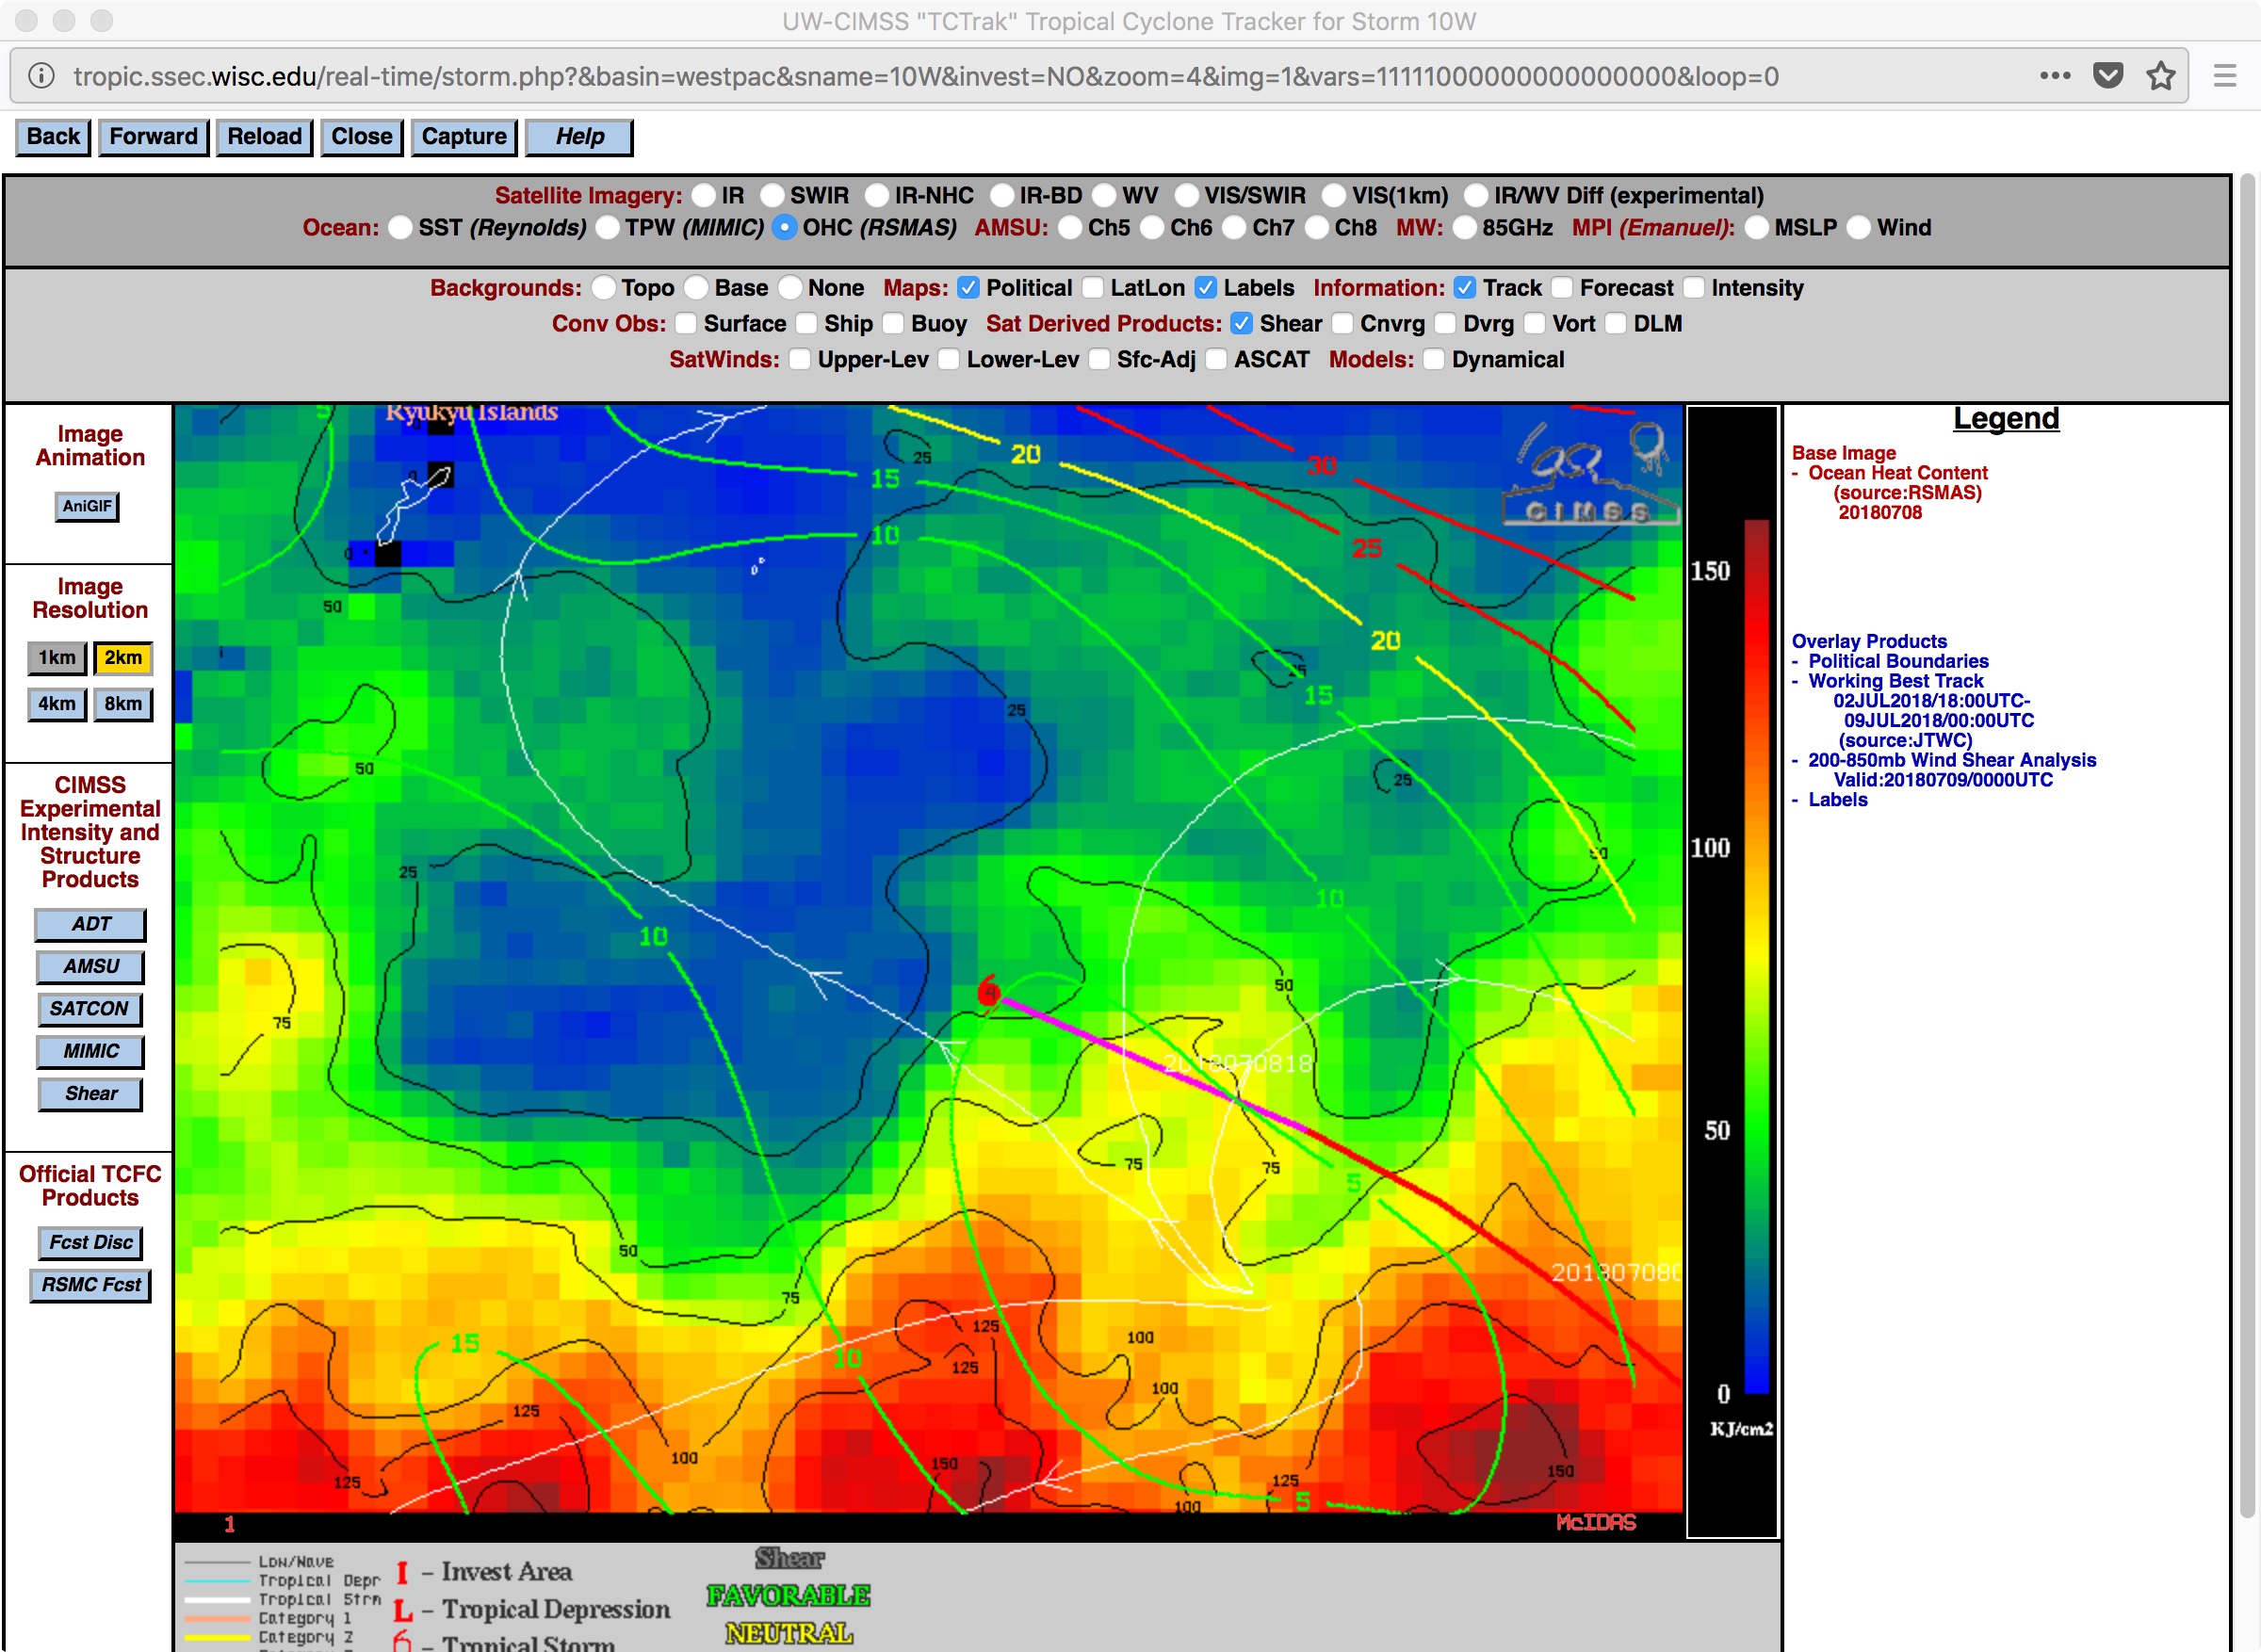The width and height of the screenshot is (2261, 1652).
Task: Toggle the Track information checkbox
Action: click(1465, 288)
